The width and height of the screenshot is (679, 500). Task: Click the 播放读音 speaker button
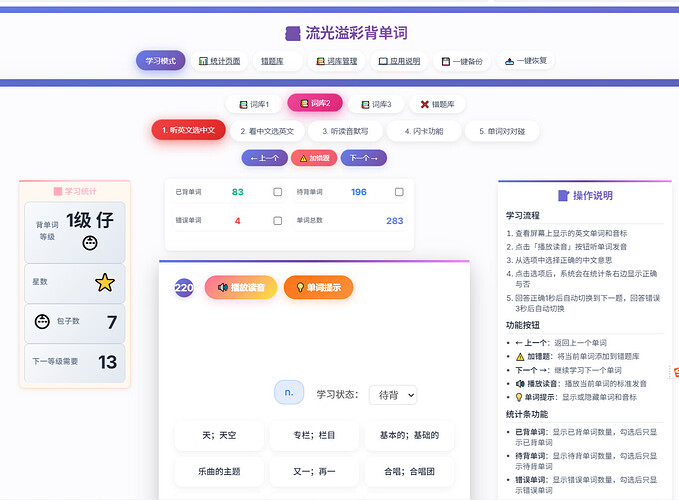240,288
